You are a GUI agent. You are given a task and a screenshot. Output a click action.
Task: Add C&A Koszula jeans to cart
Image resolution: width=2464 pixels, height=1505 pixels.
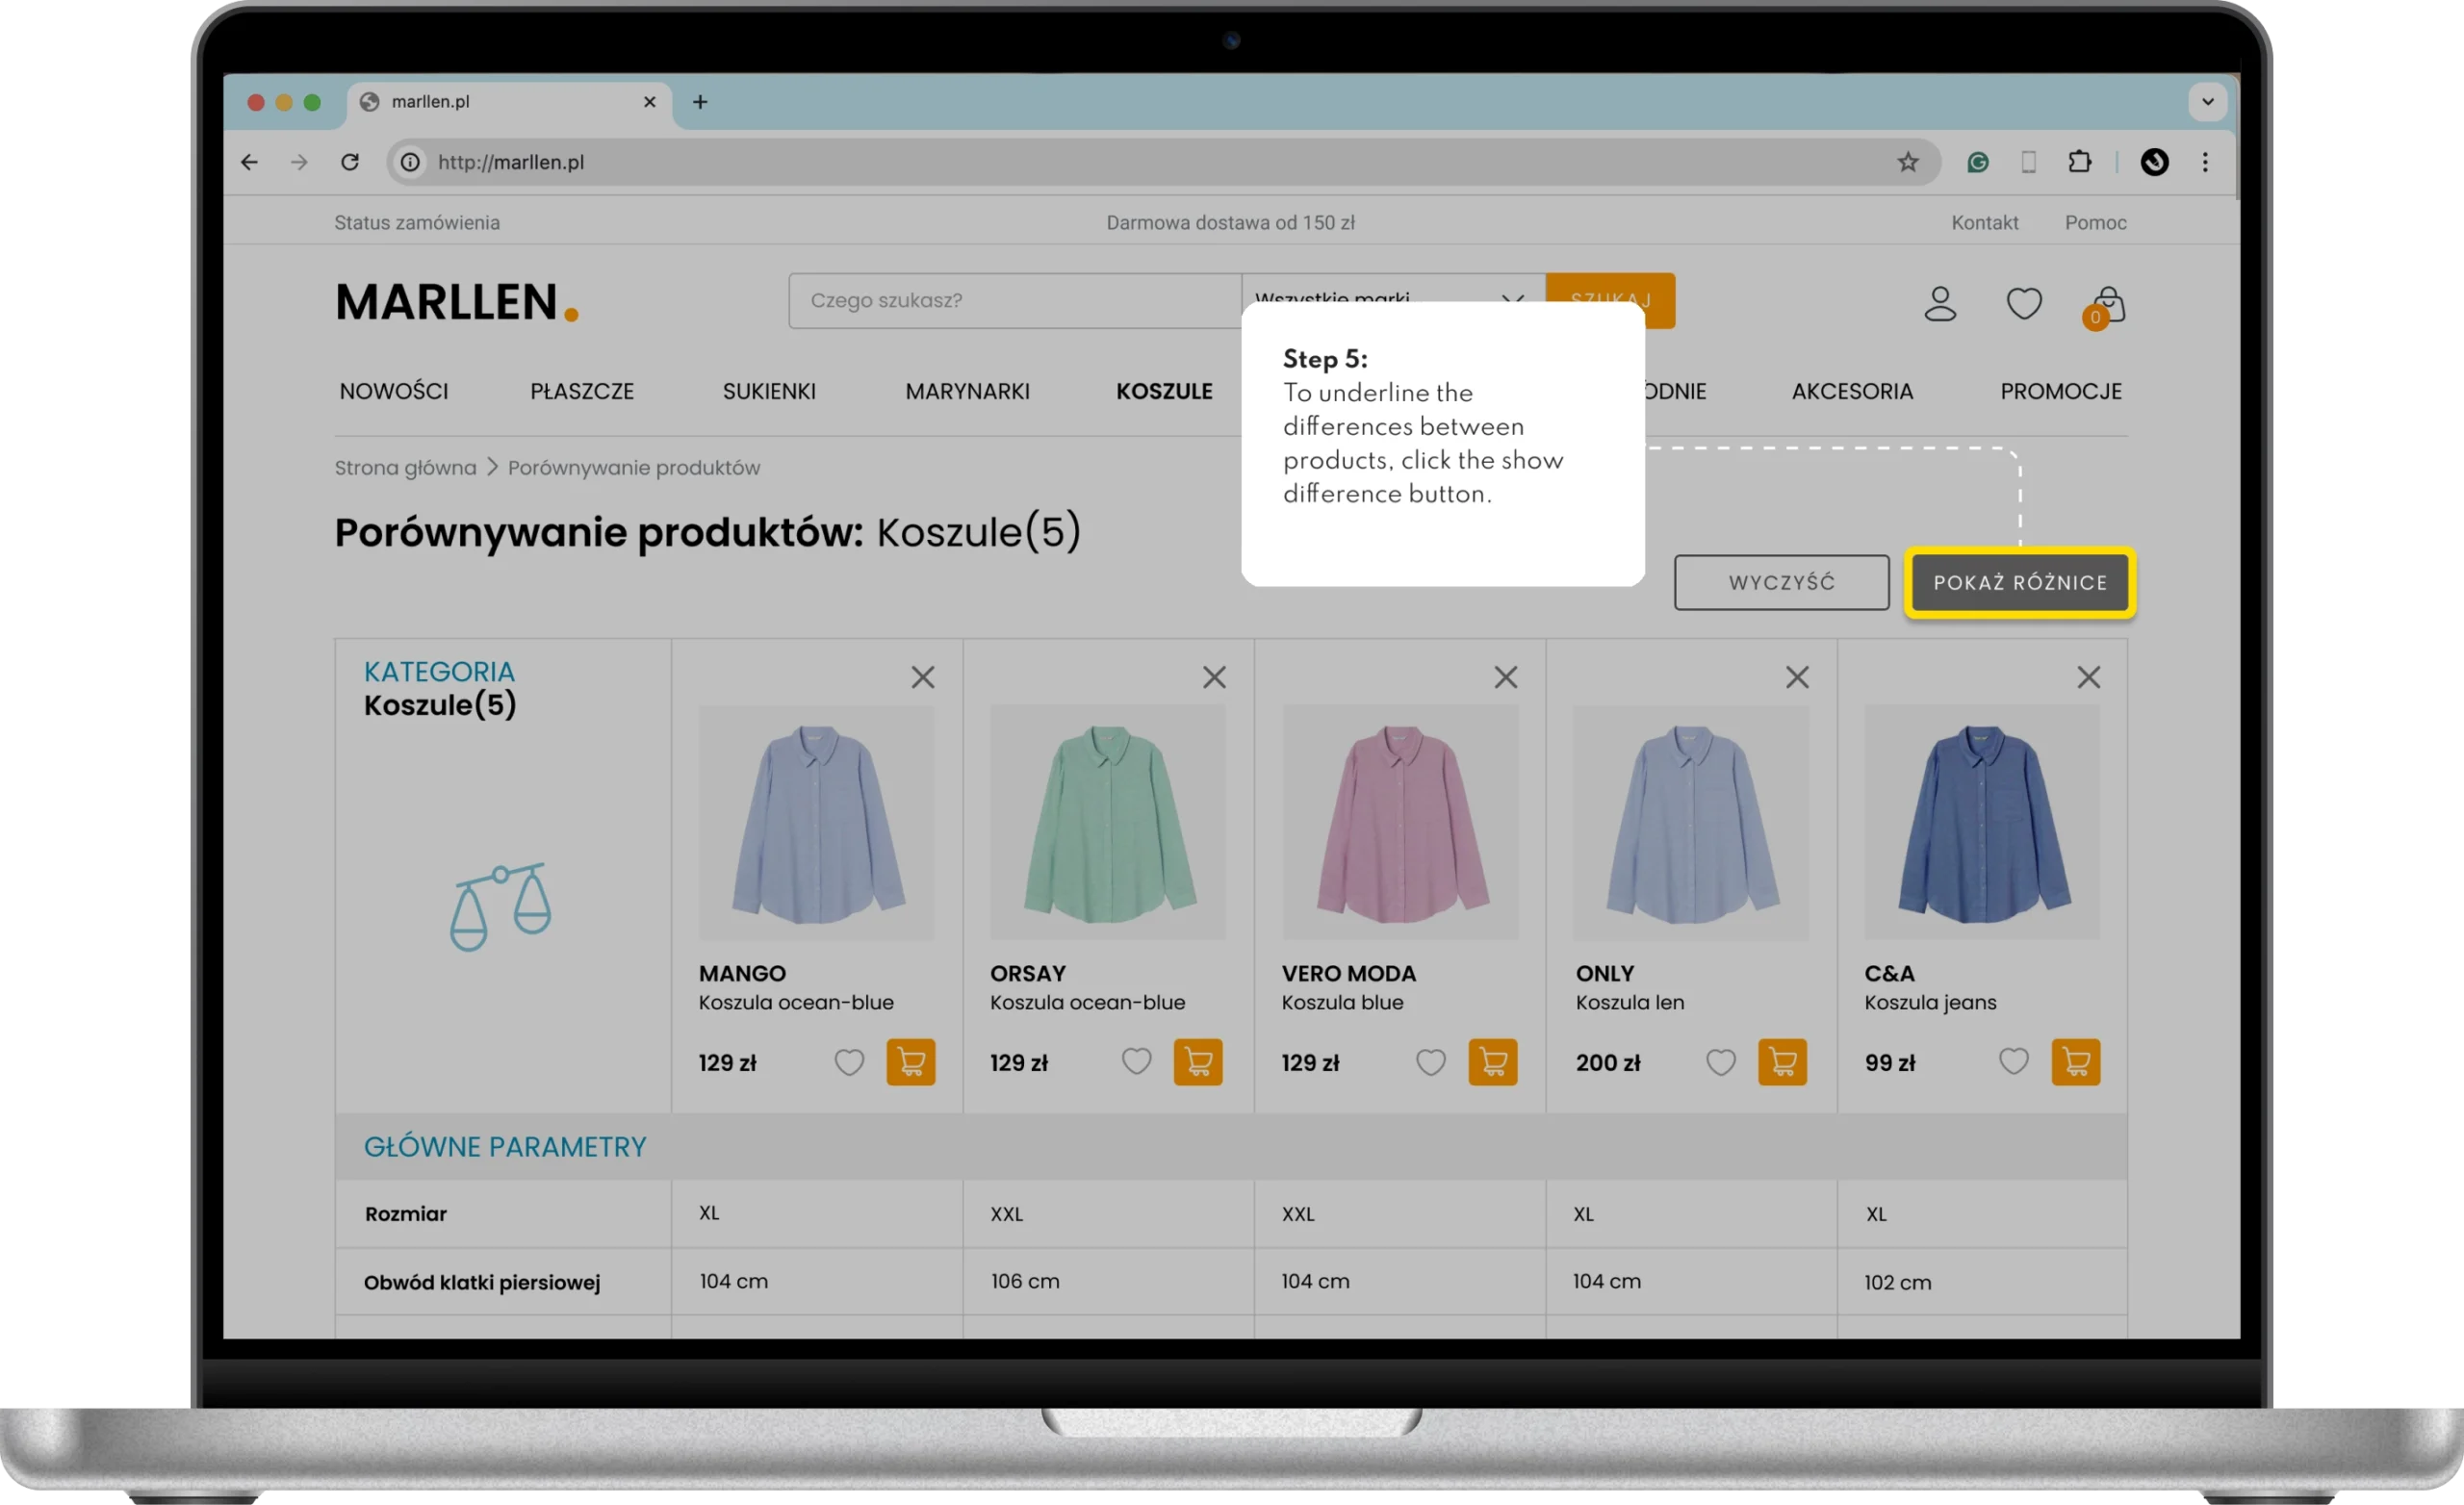[x=2075, y=1061]
